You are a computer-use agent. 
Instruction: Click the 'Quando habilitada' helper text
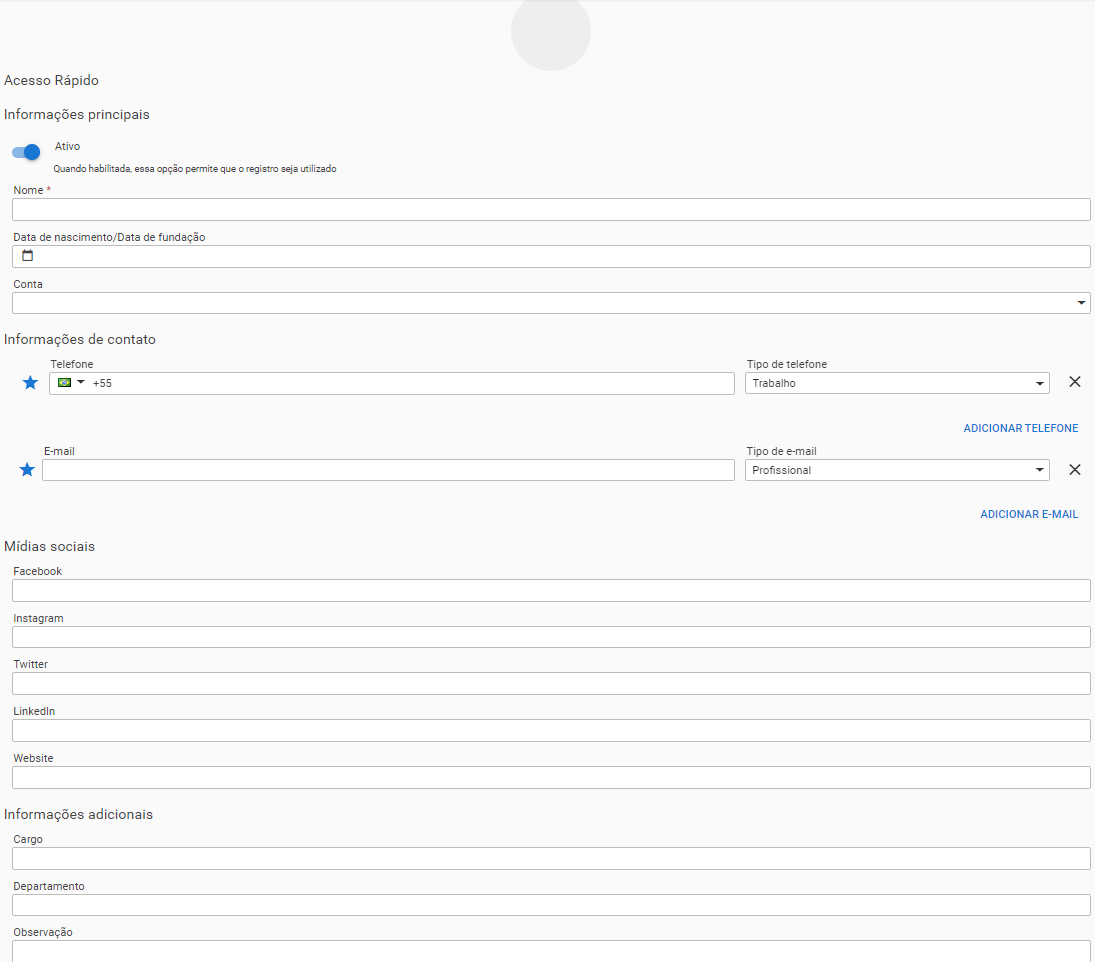194,169
